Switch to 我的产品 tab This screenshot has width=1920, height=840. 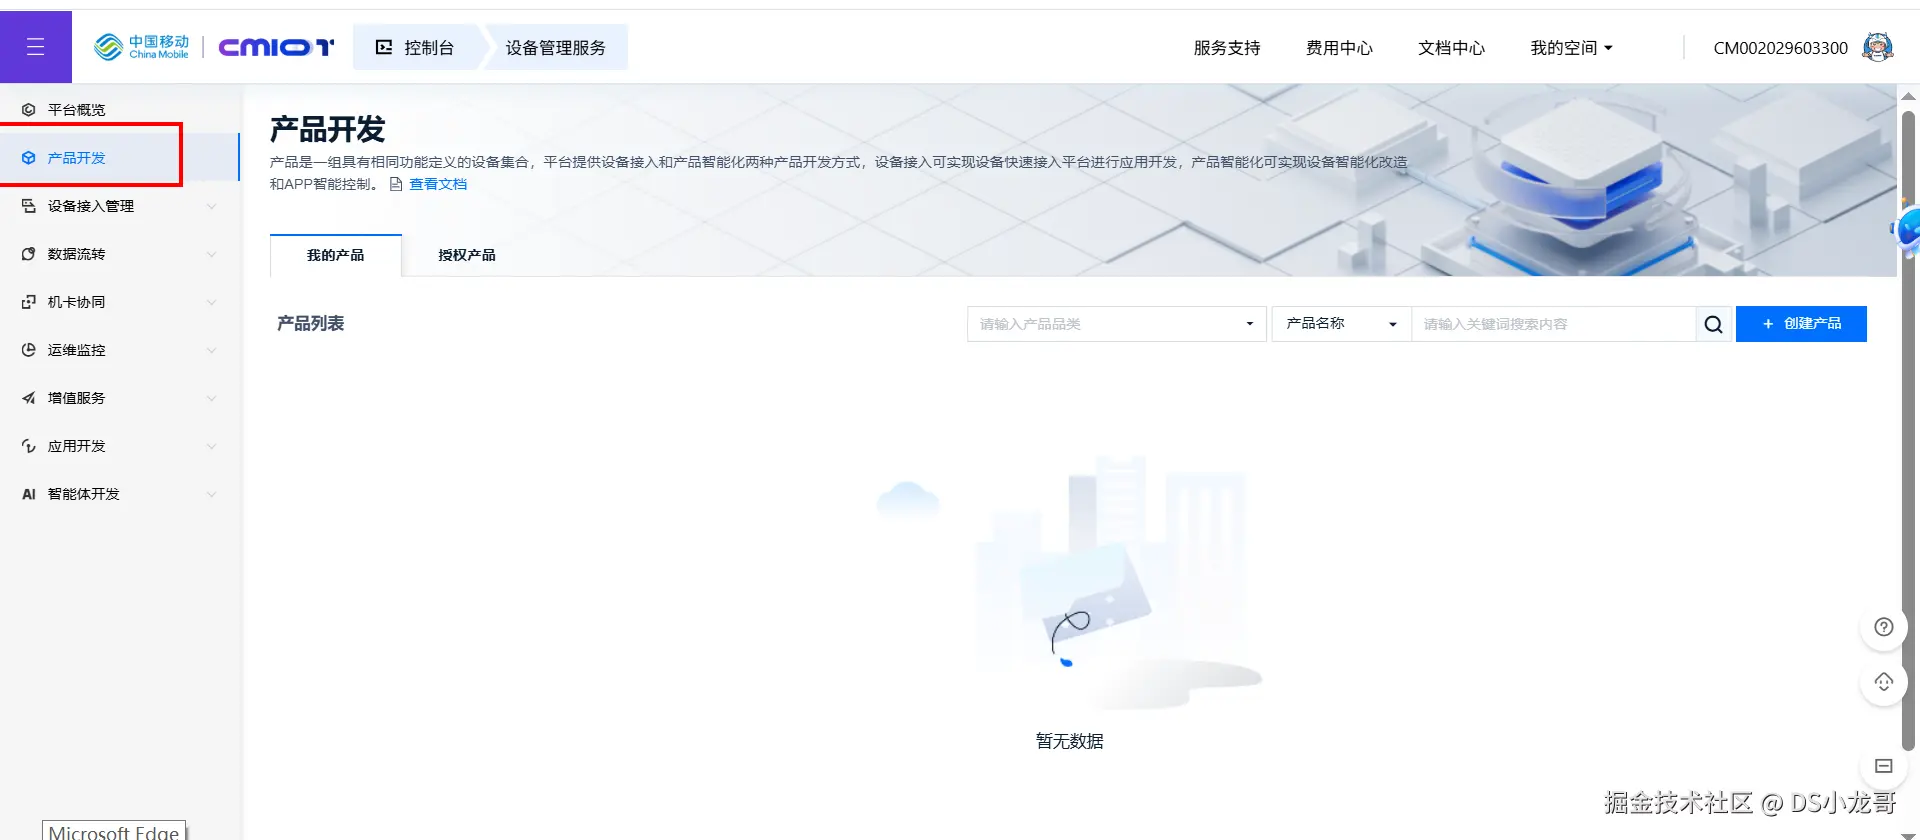336,255
